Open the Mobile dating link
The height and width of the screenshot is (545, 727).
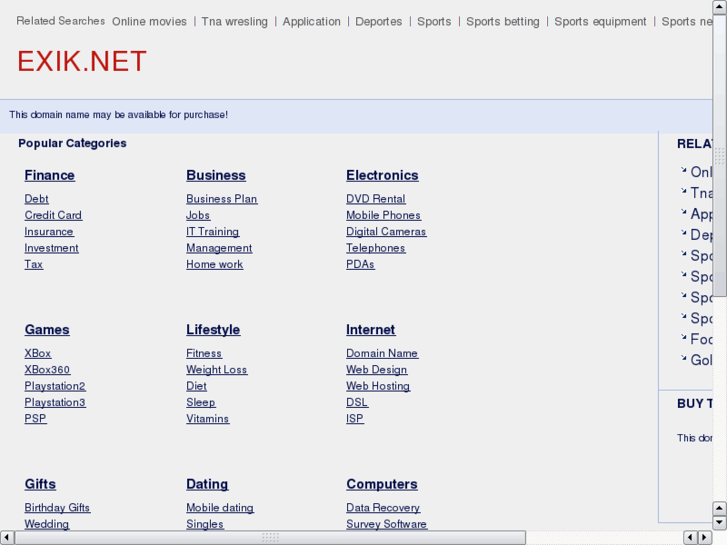tap(220, 508)
